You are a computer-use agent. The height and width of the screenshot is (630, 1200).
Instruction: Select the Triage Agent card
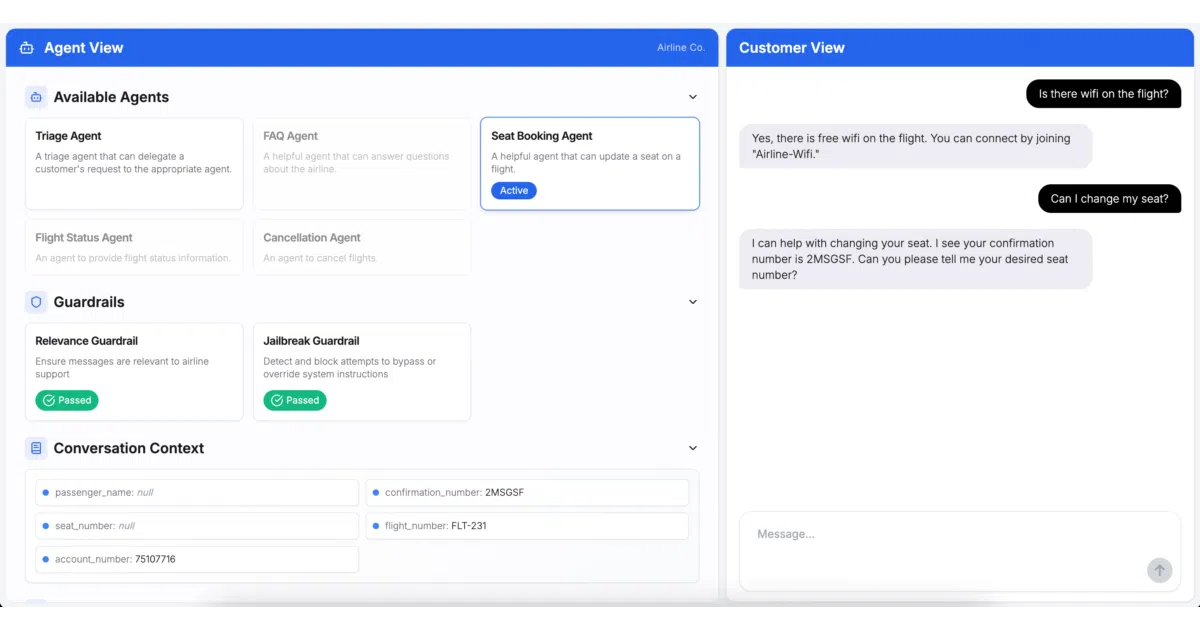pos(134,164)
